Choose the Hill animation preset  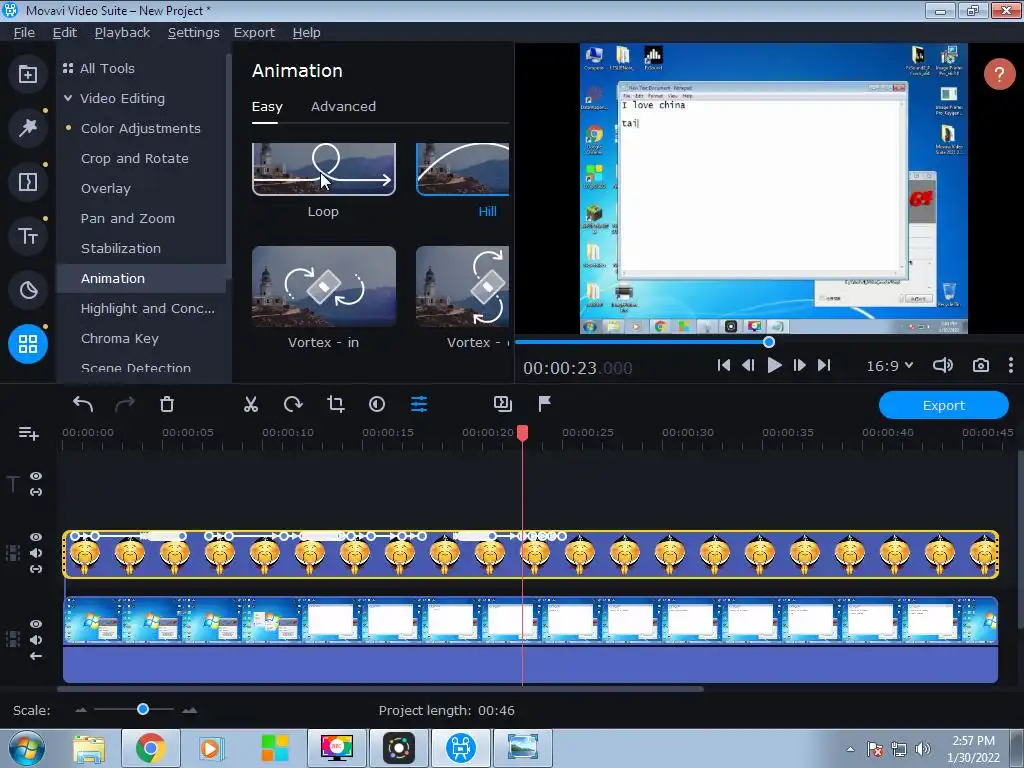point(462,169)
